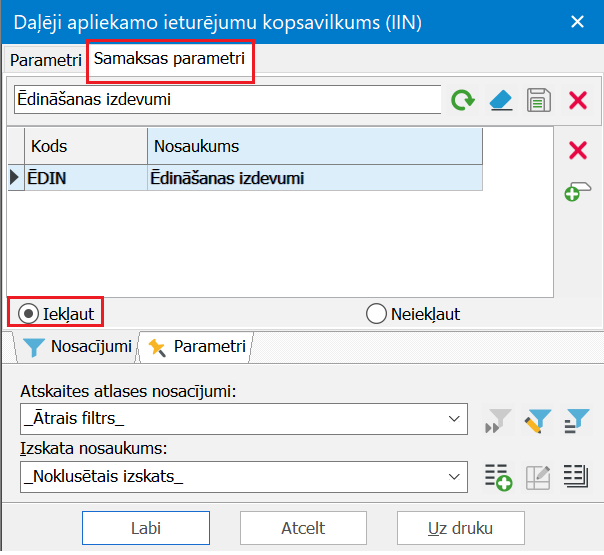Click the Ēdināšanas izdevumi name input field
The width and height of the screenshot is (604, 555).
click(x=228, y=99)
